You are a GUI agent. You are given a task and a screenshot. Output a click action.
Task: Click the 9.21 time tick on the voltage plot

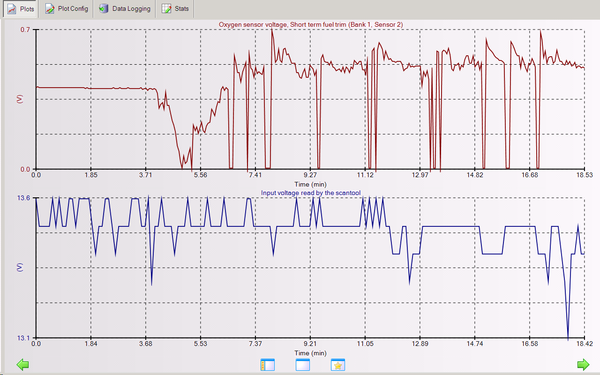310,344
